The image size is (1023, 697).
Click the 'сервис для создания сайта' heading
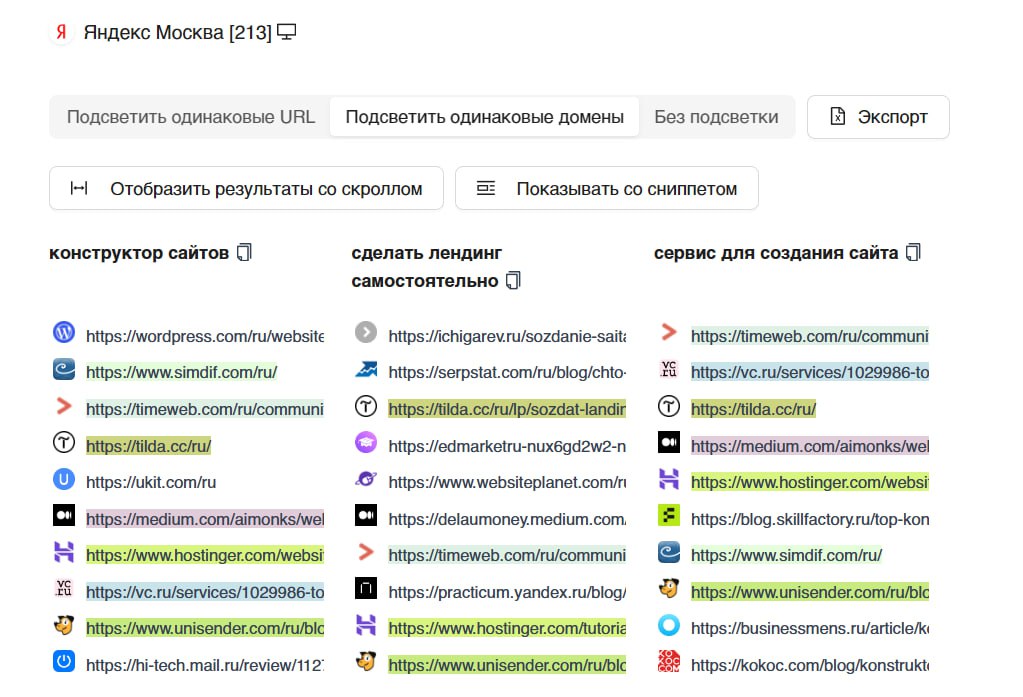point(776,253)
